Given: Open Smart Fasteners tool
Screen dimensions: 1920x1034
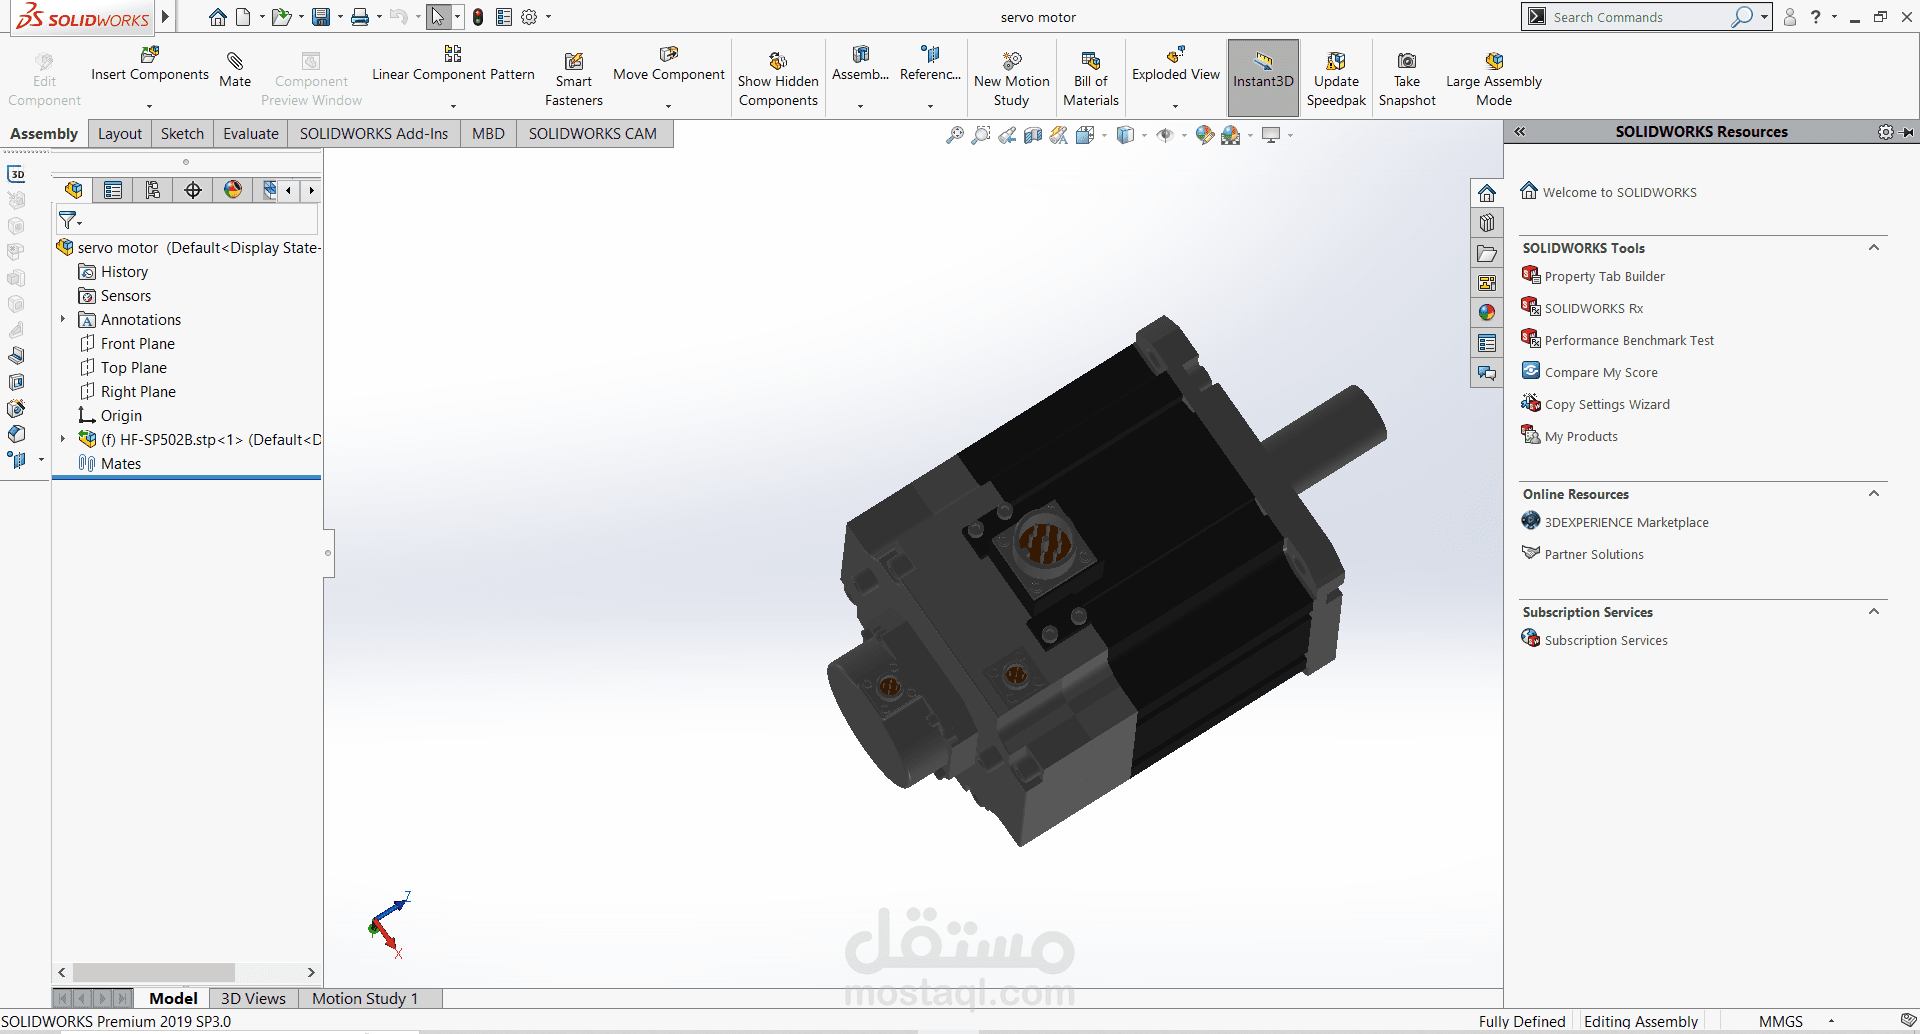Looking at the screenshot, I should pos(574,78).
